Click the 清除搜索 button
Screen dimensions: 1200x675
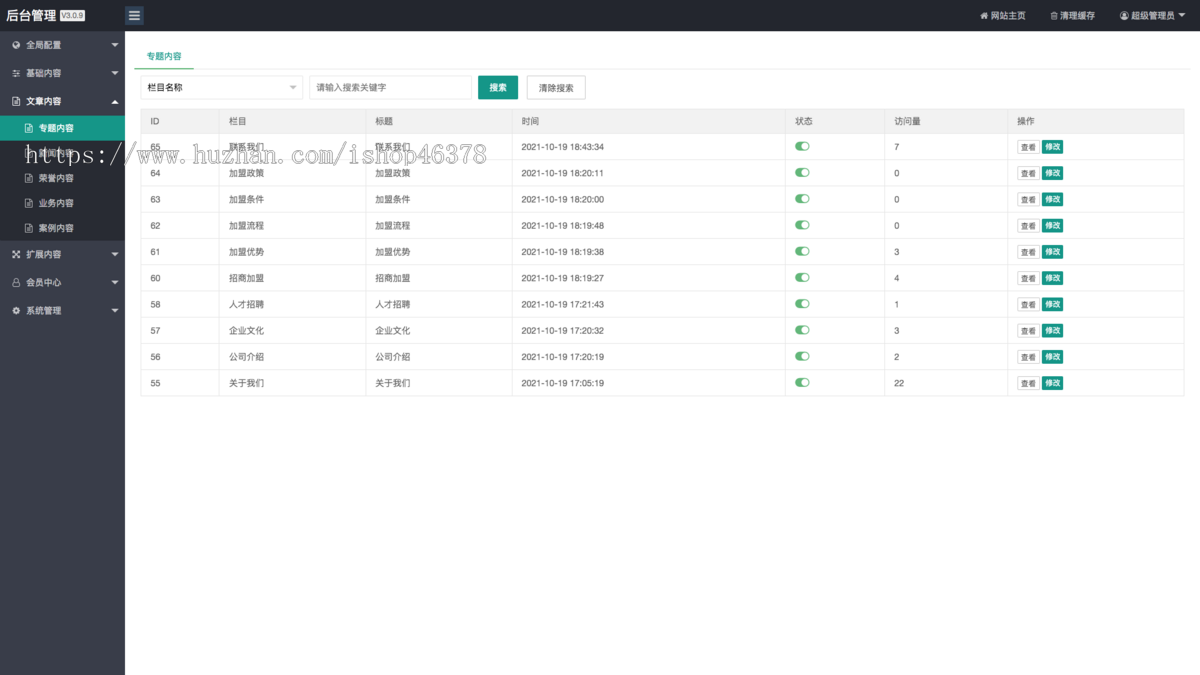556,87
